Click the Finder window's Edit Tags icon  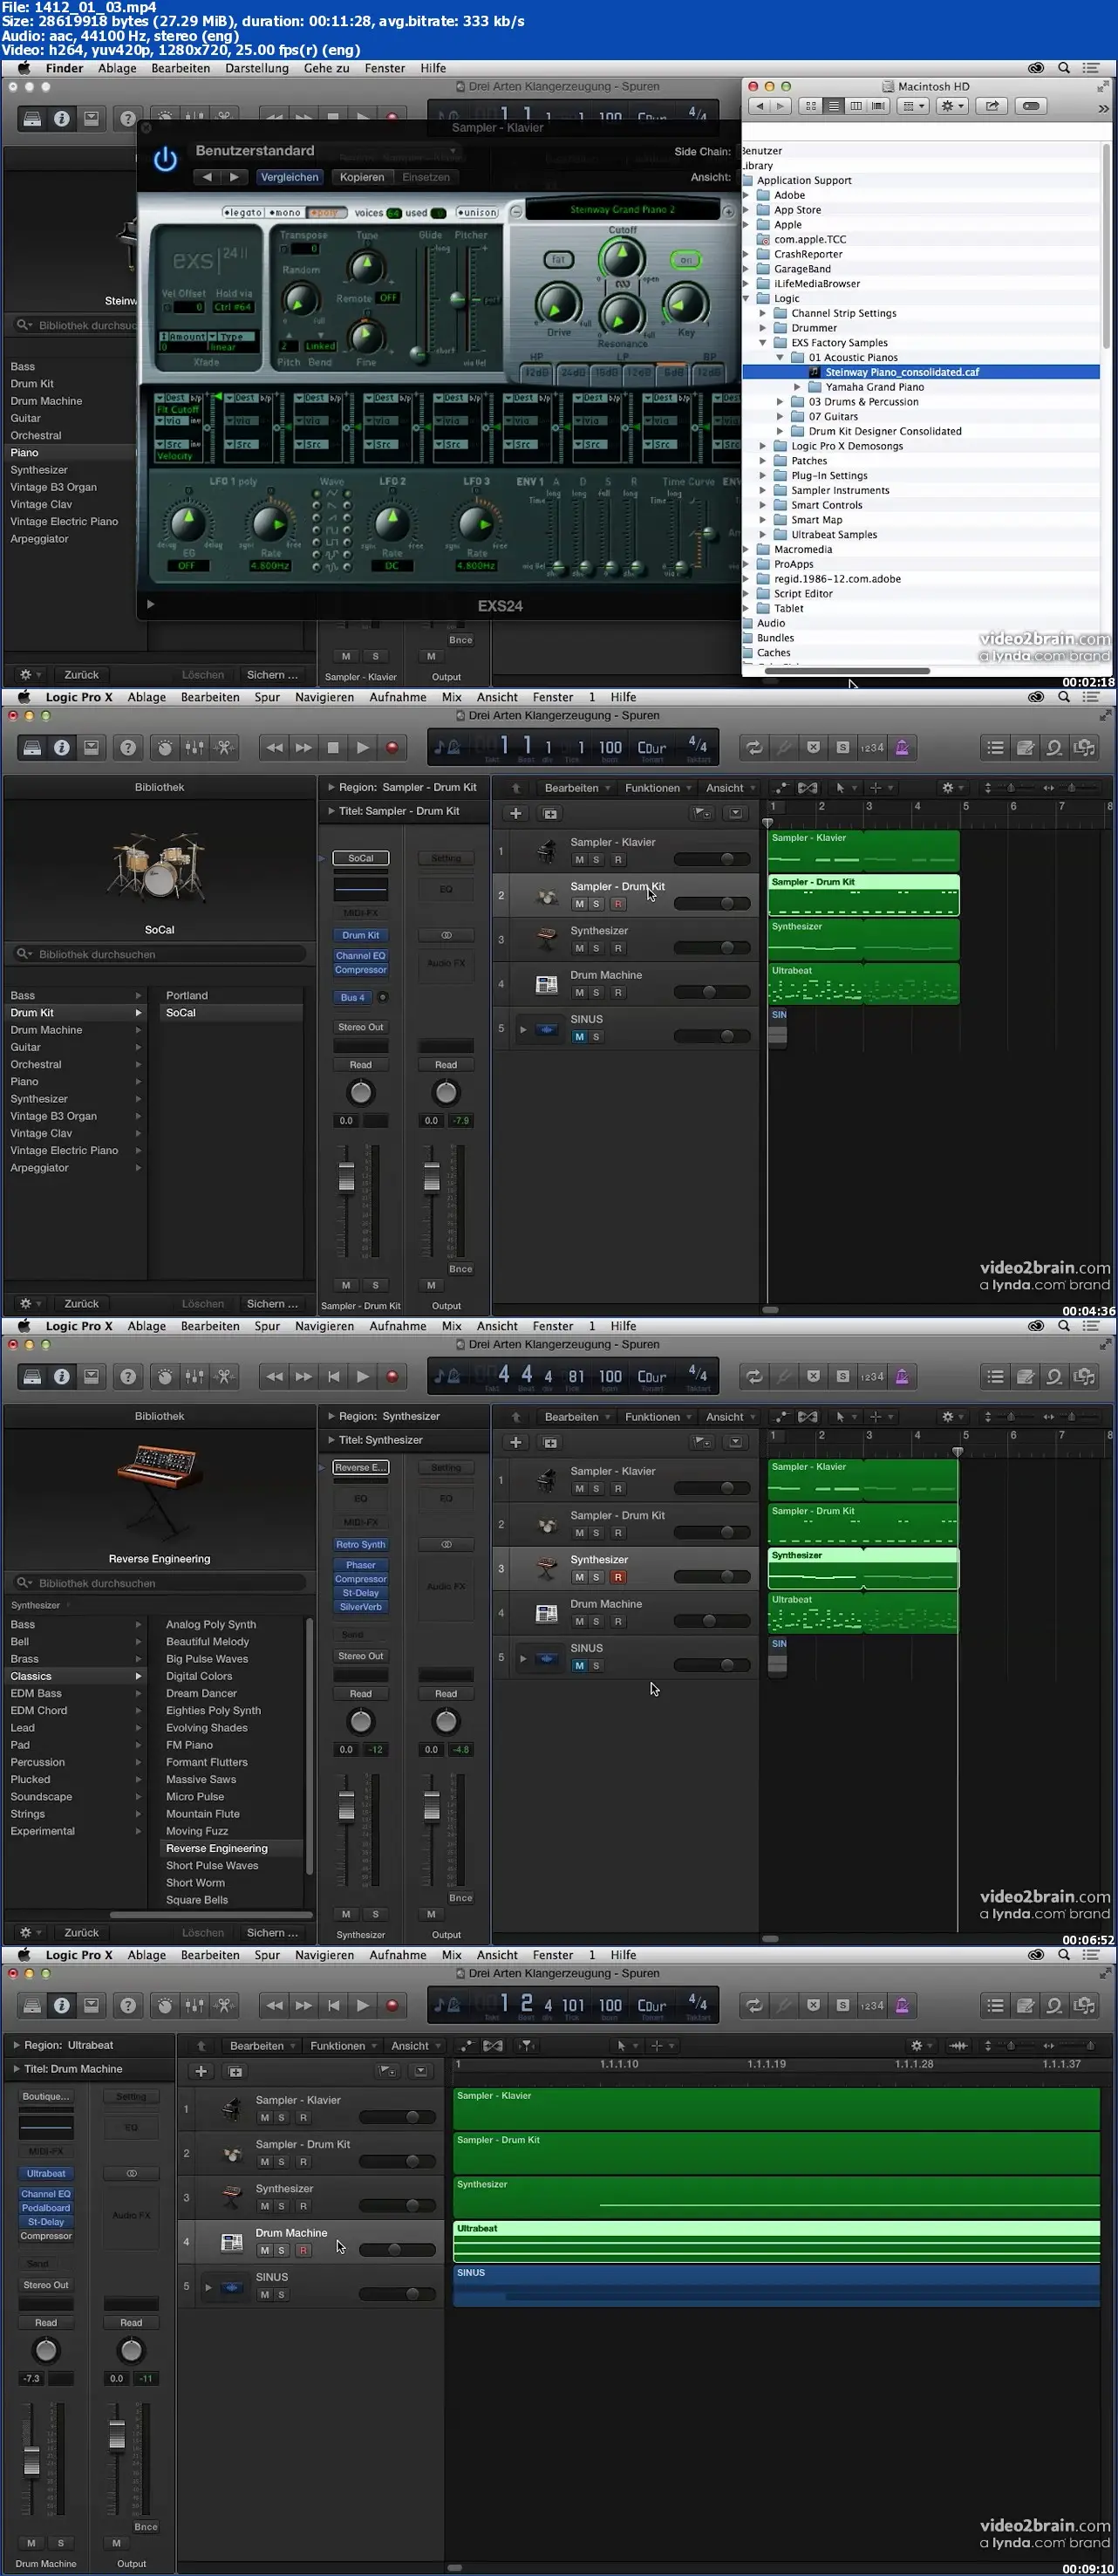pyautogui.click(x=1032, y=106)
